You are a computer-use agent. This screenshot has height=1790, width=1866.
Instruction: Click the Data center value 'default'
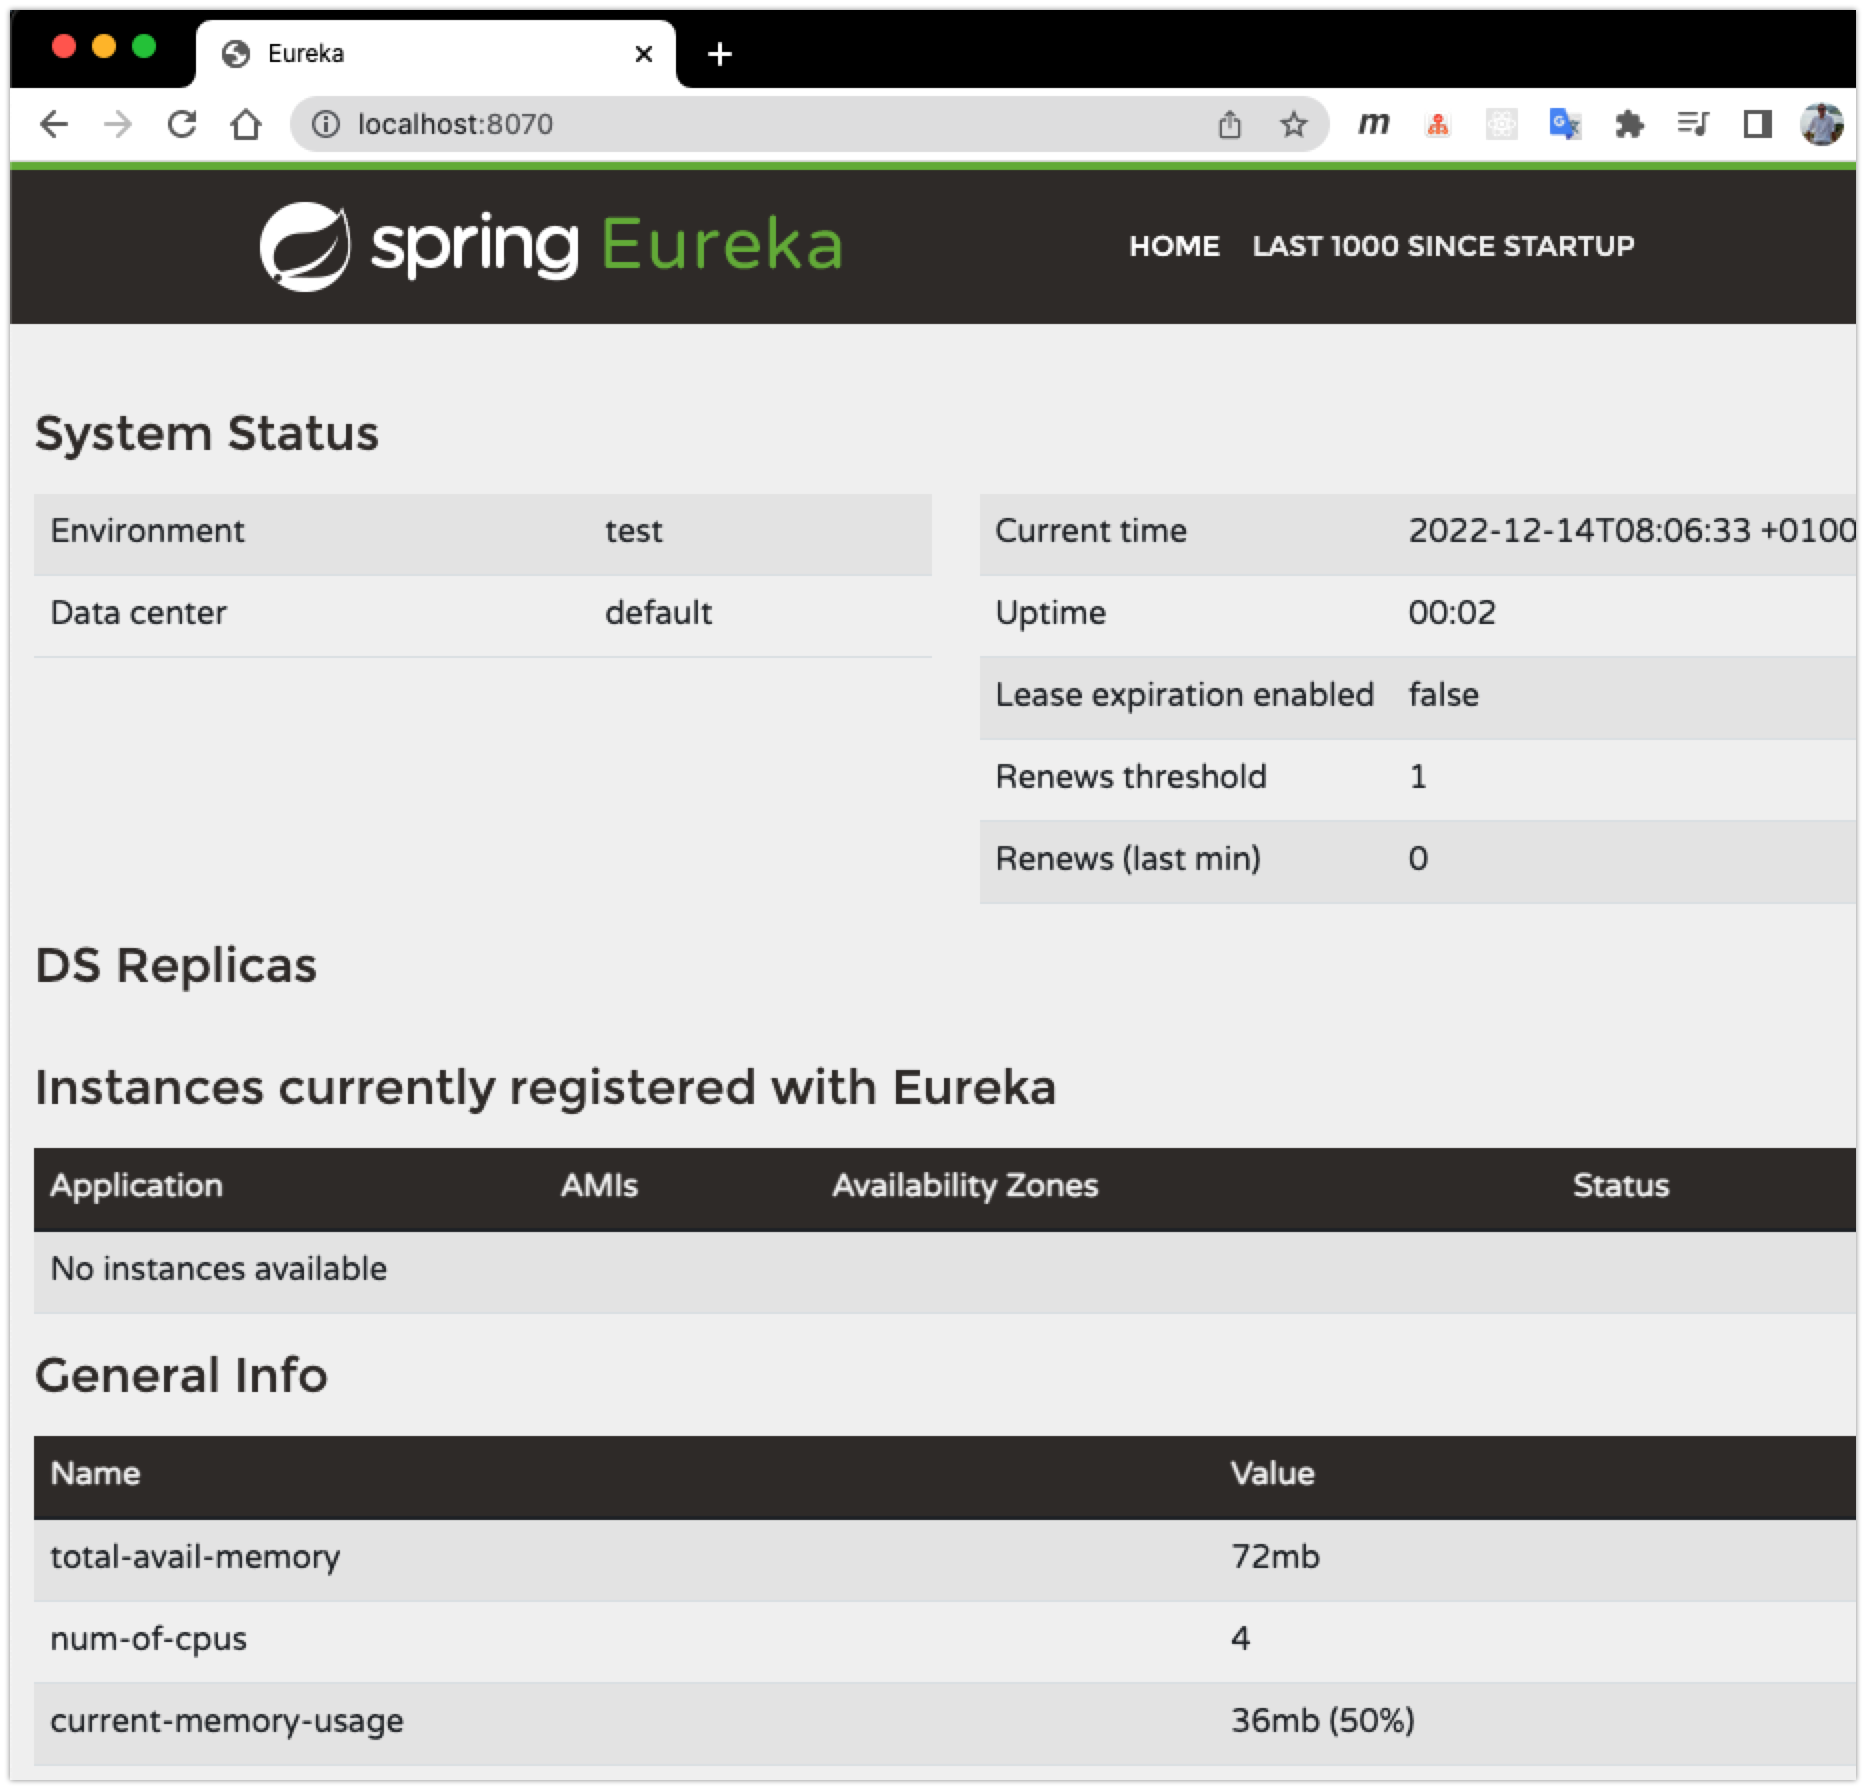(658, 613)
